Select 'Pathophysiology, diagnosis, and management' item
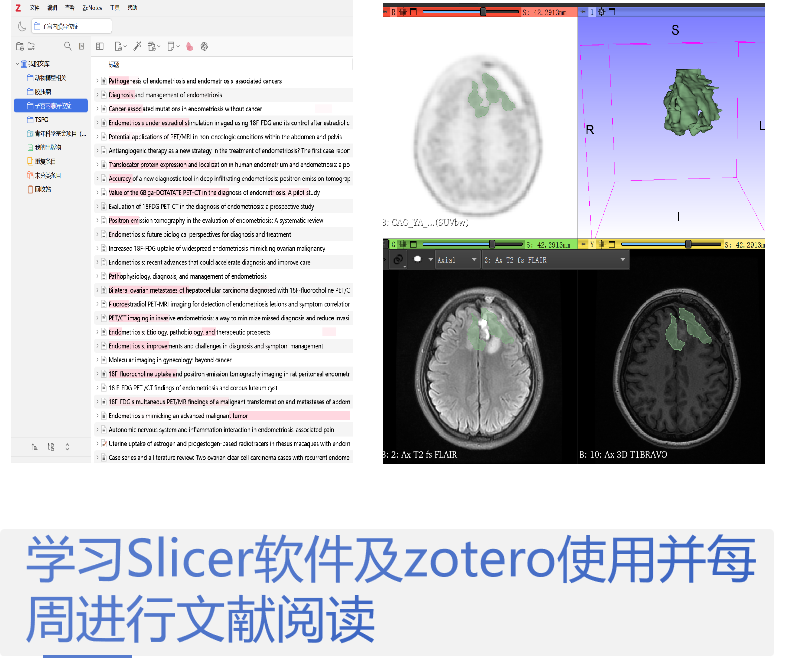793x659 pixels. click(223, 276)
